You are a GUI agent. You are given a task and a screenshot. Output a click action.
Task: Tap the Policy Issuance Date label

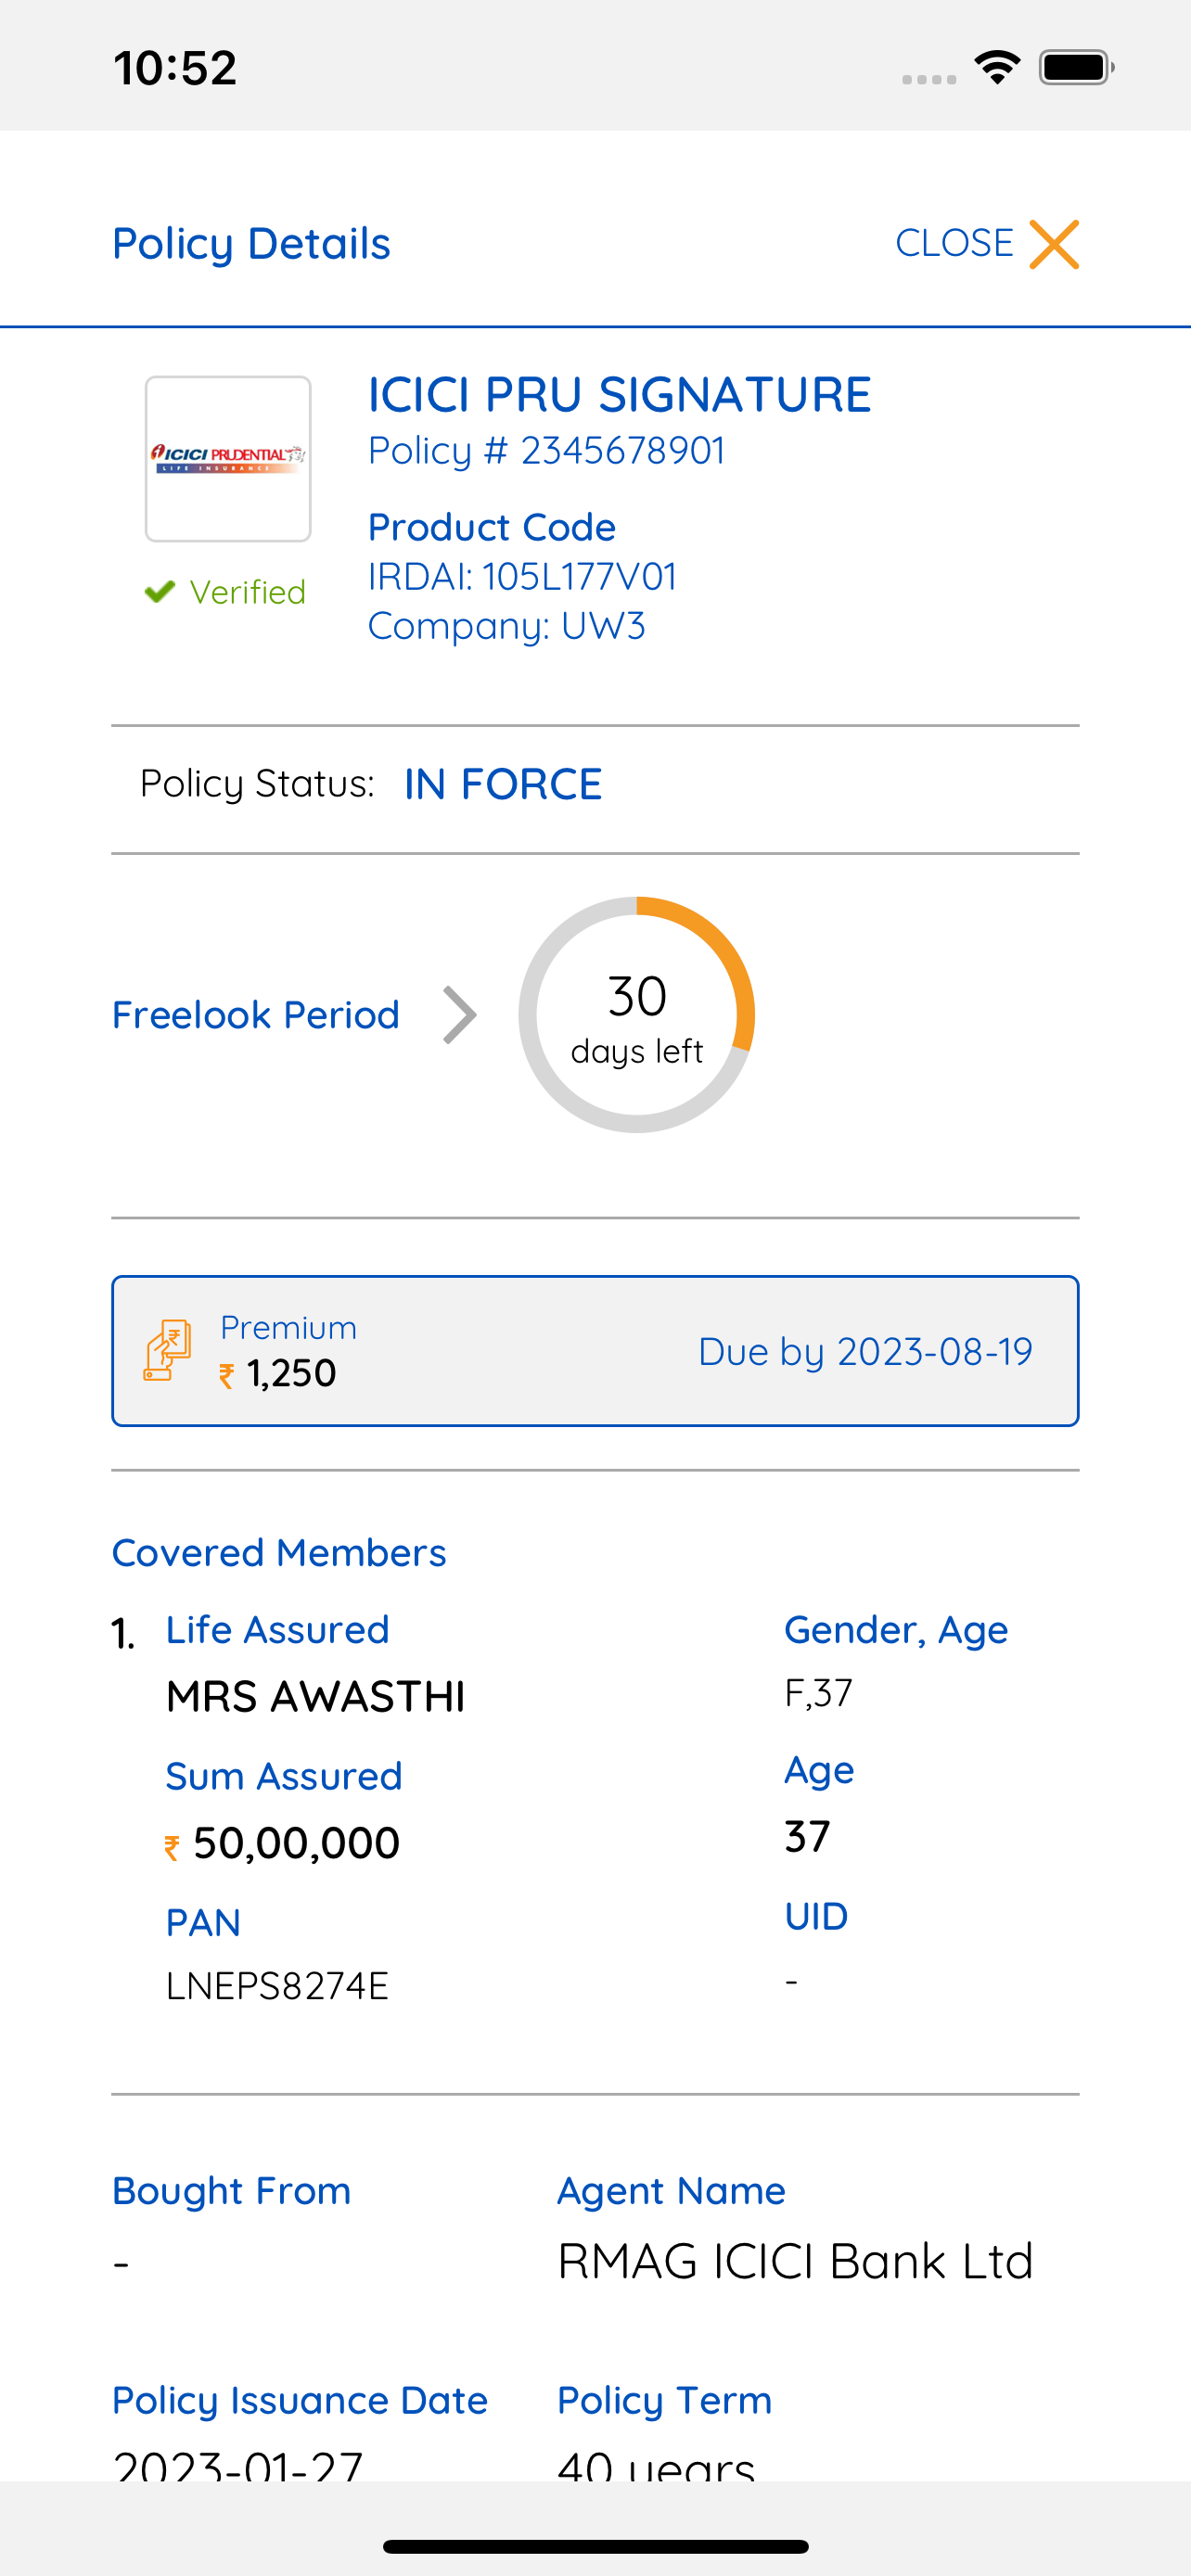[300, 2400]
